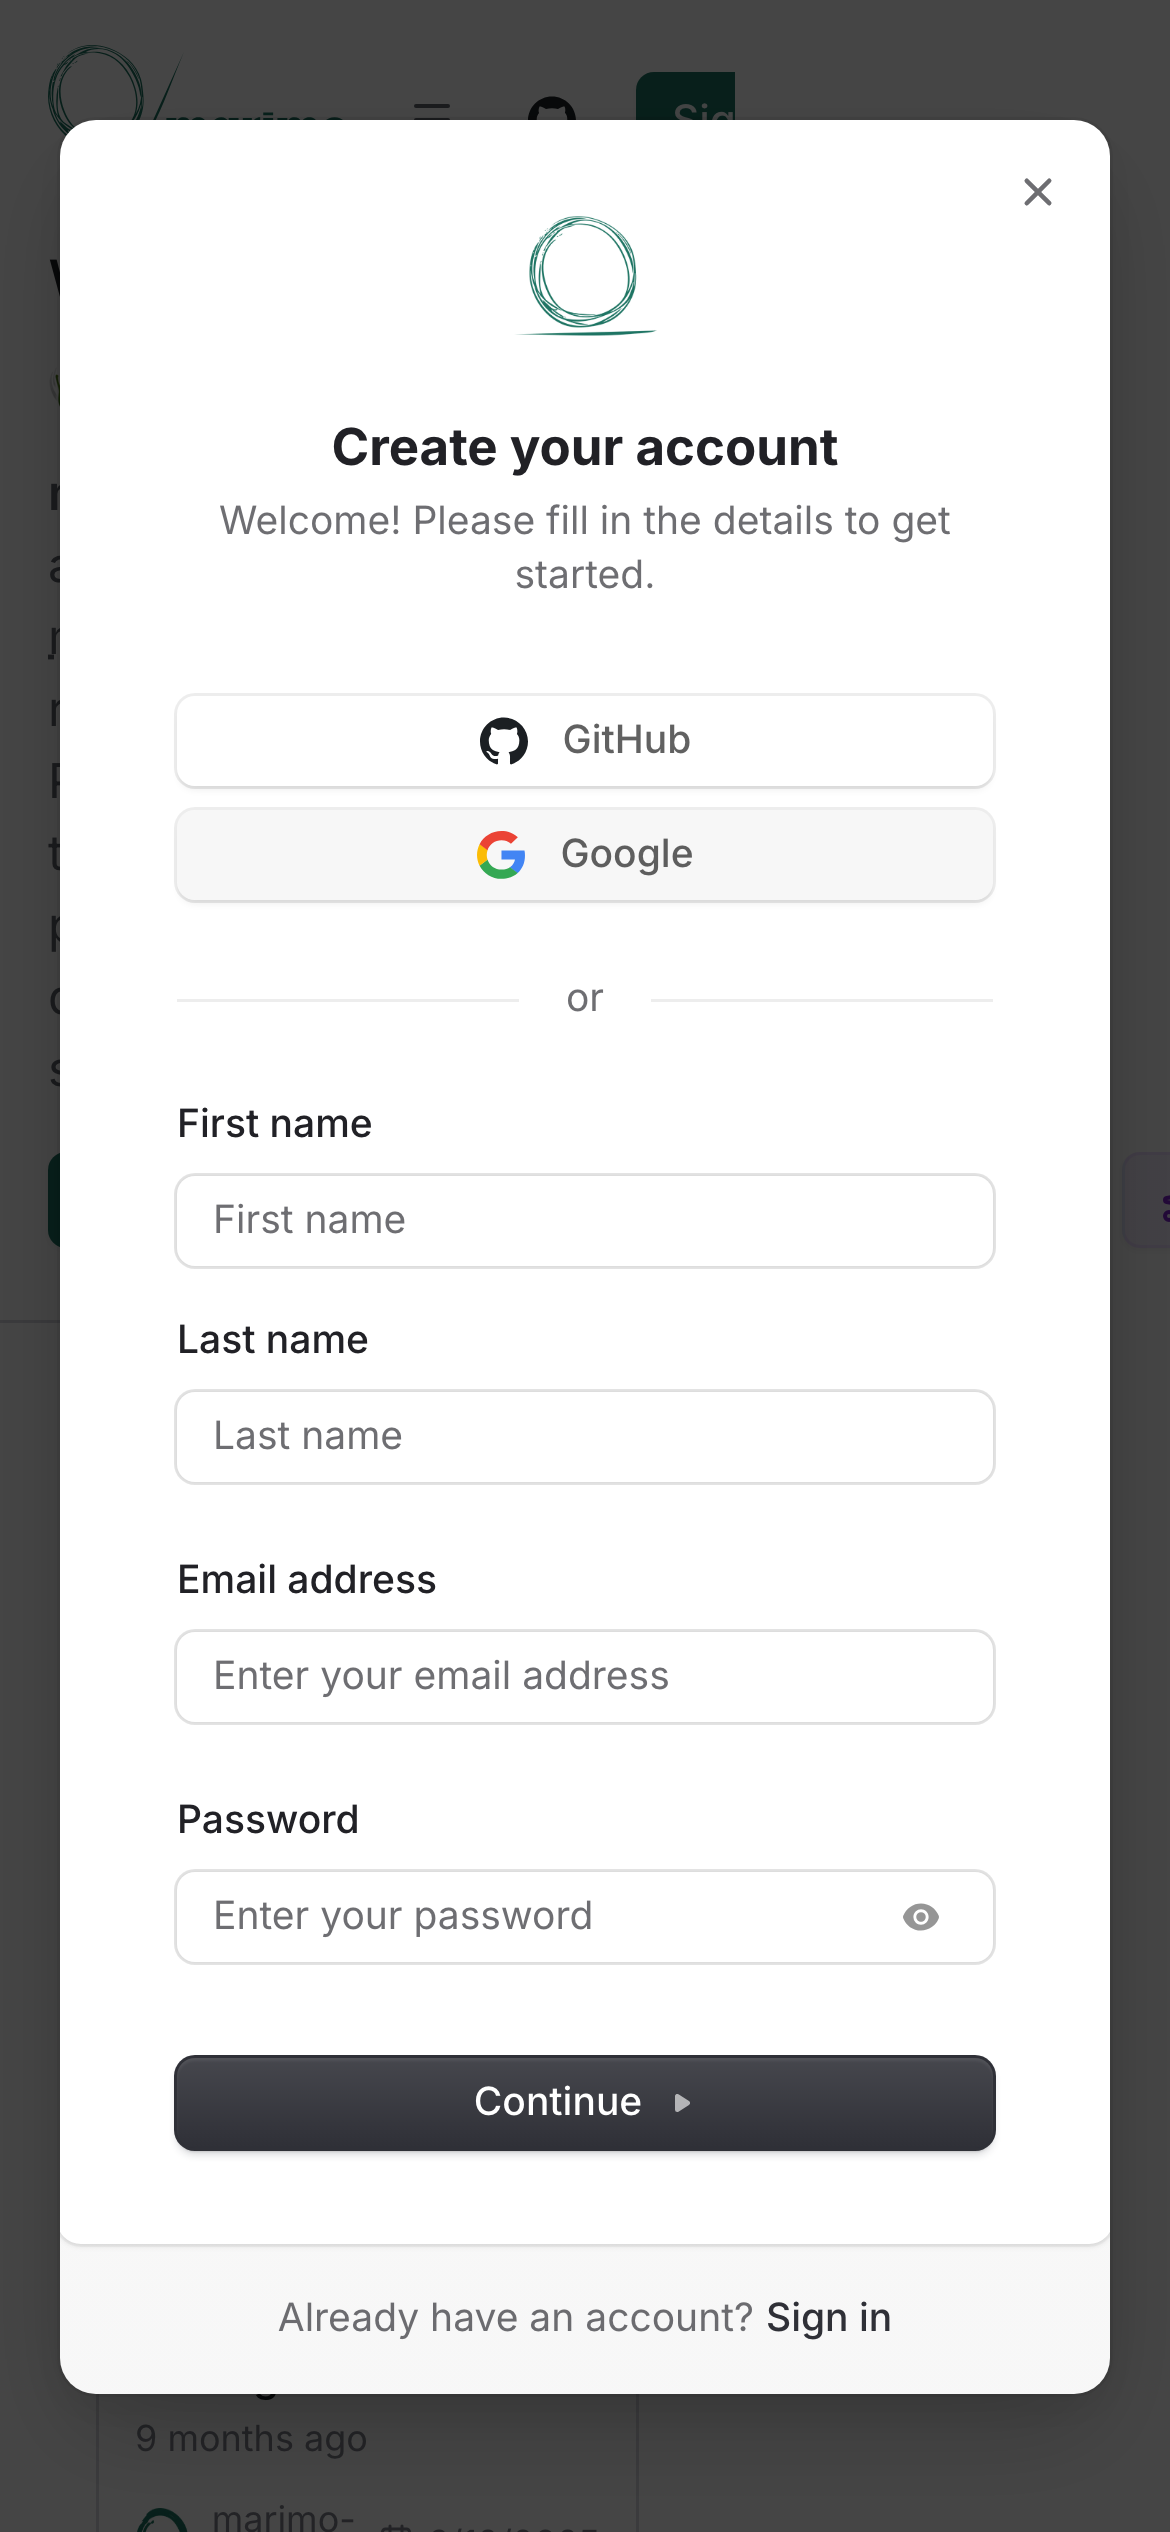Sign up with the GitHub button
Screen dimensions: 1170x2532
585,741
